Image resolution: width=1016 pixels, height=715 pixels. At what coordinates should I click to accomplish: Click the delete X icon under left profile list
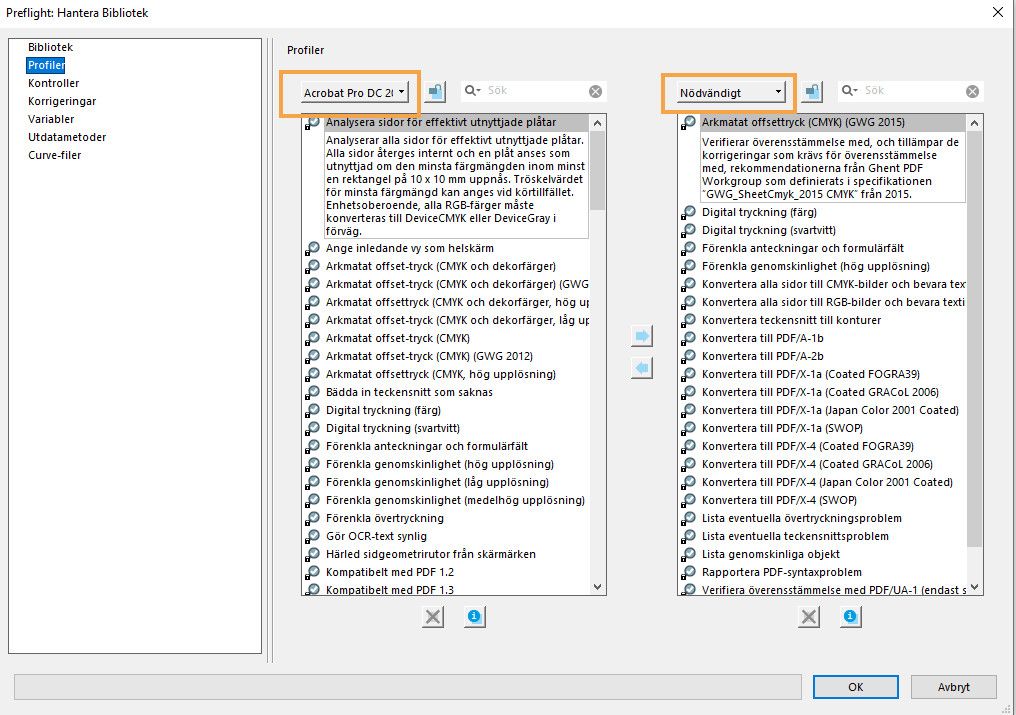click(x=433, y=617)
